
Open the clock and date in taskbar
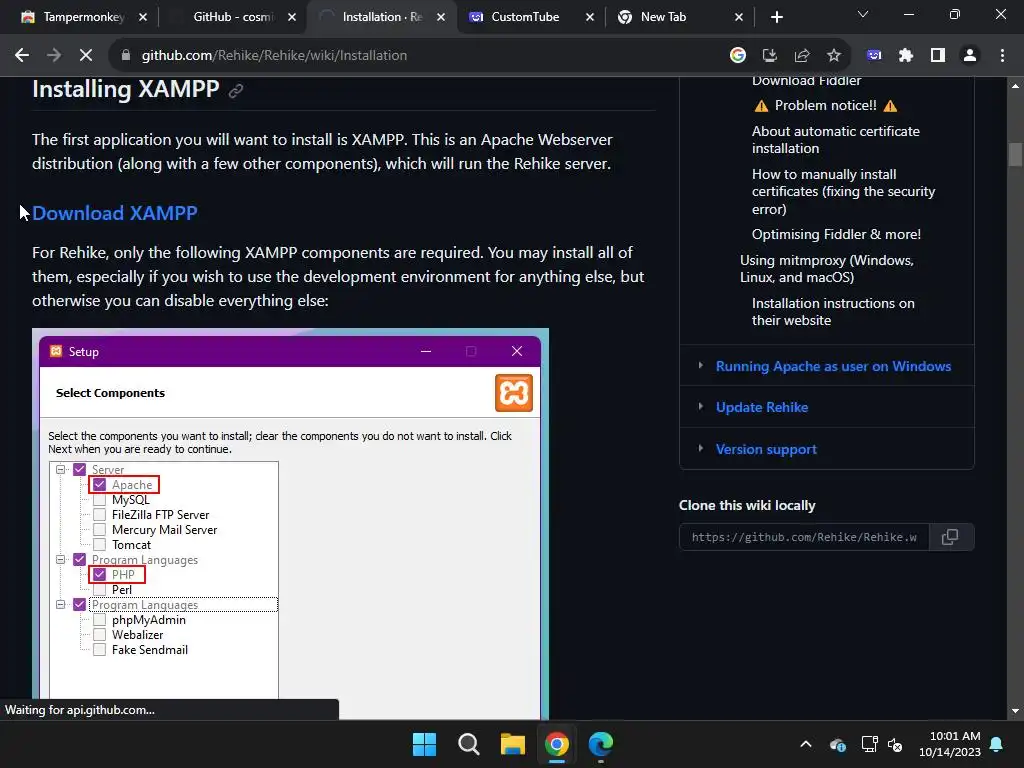950,744
